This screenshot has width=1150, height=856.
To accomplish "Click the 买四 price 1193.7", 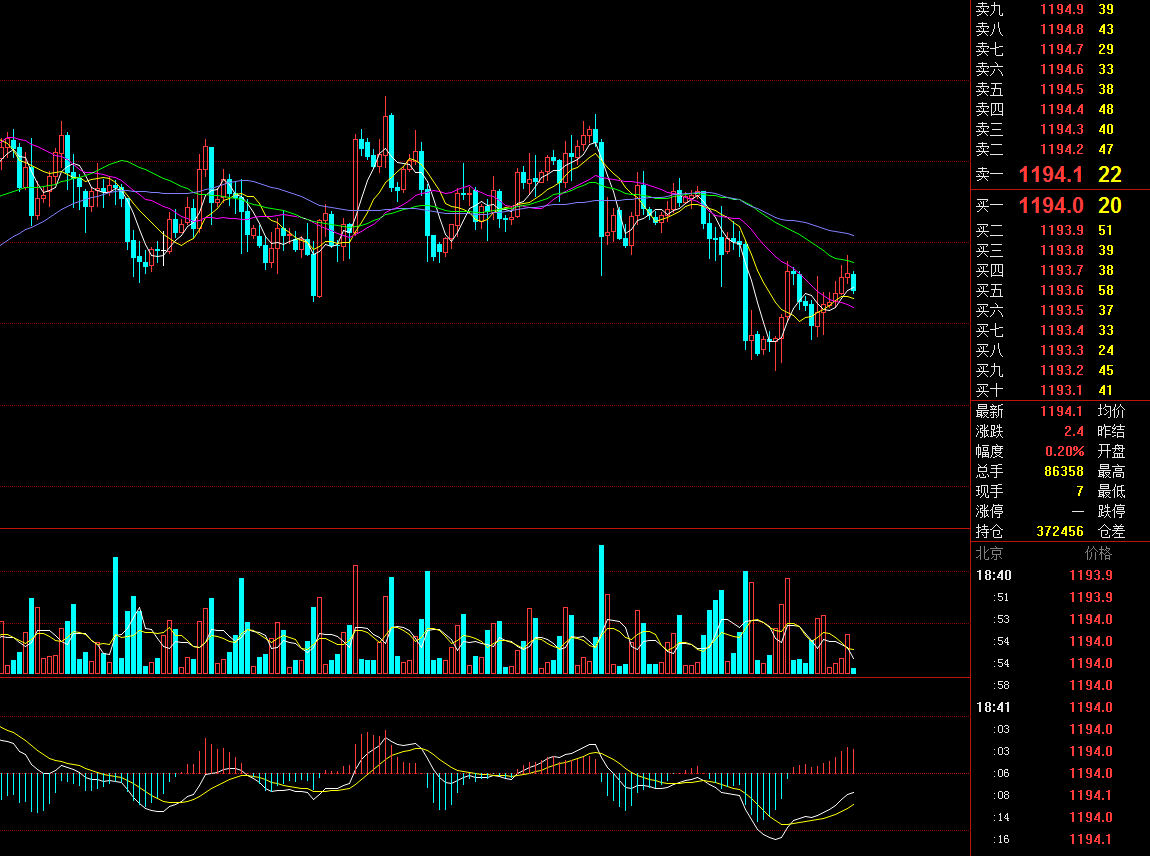I will (x=1061, y=271).
